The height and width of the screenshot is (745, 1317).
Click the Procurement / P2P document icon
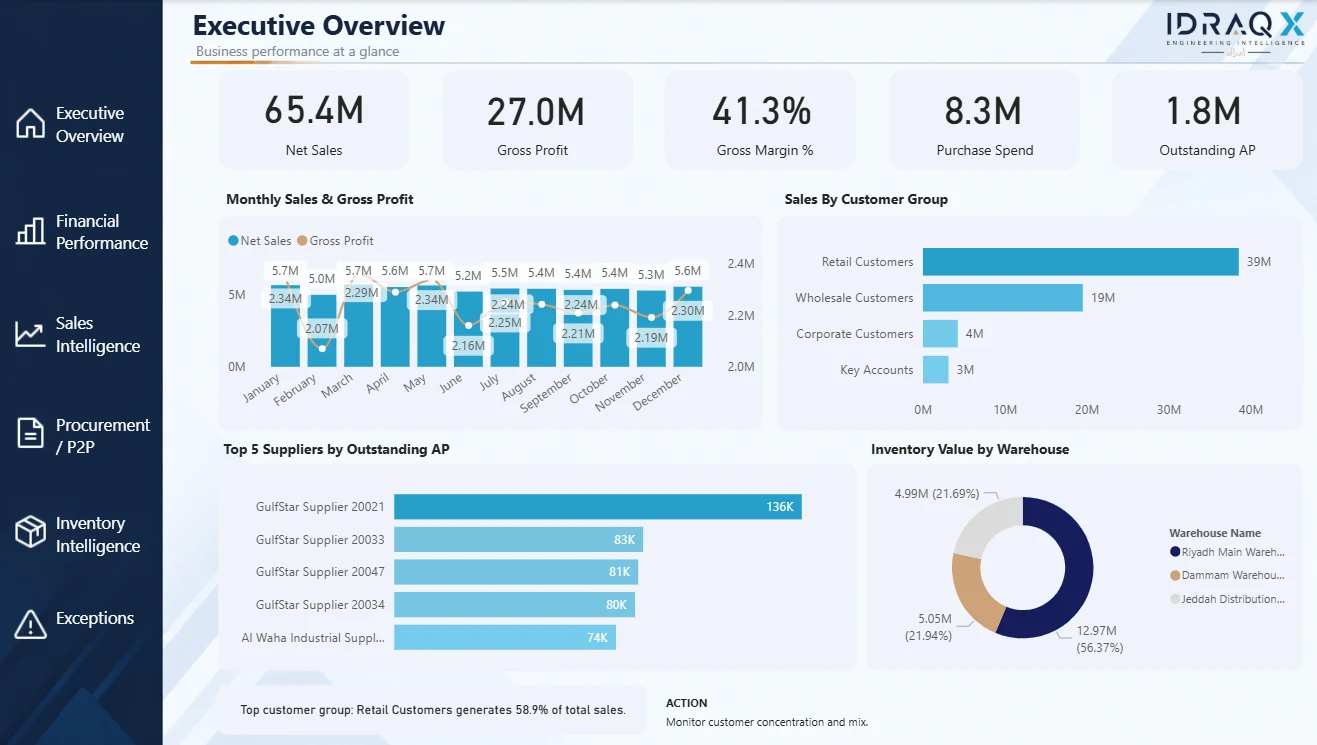[31, 433]
